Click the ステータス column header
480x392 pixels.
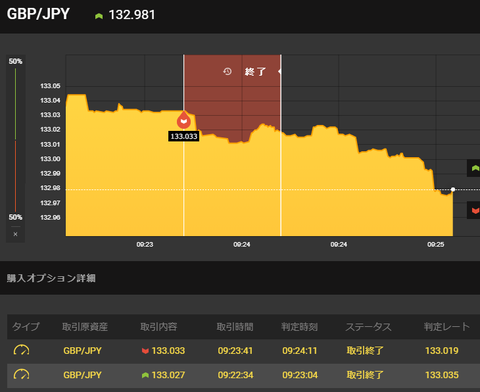pos(368,327)
